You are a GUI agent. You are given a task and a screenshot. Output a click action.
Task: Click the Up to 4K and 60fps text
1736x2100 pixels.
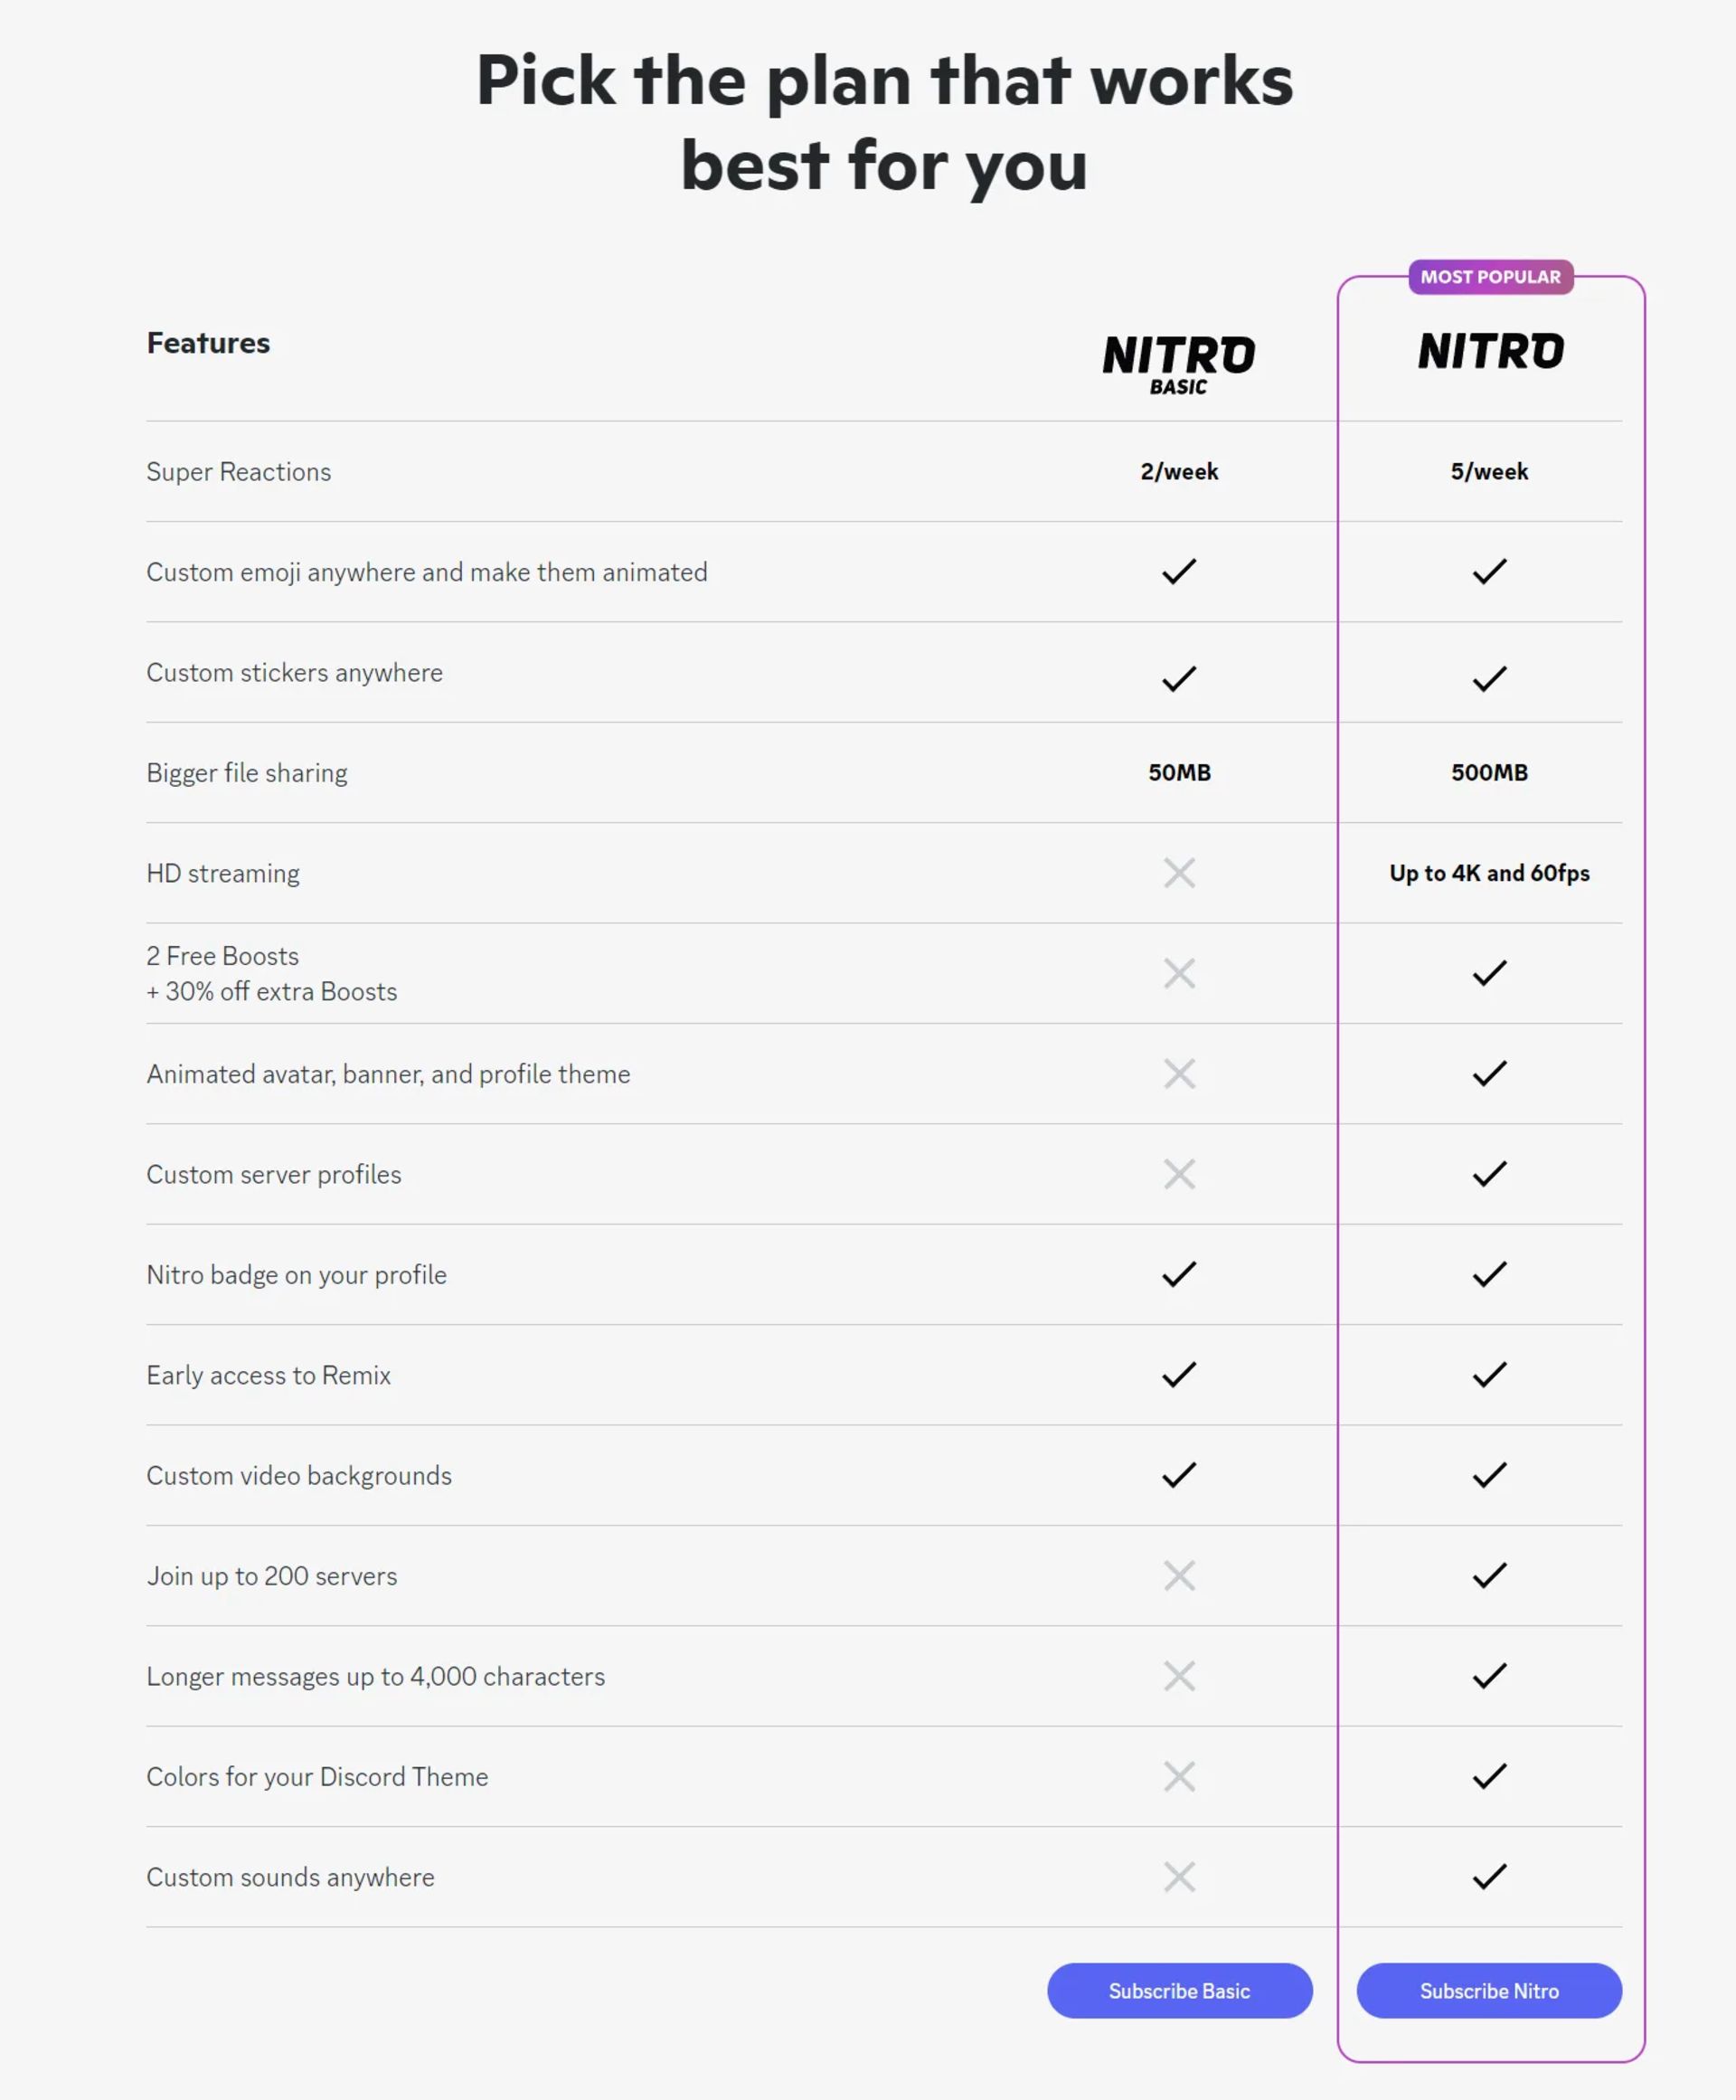pos(1489,873)
